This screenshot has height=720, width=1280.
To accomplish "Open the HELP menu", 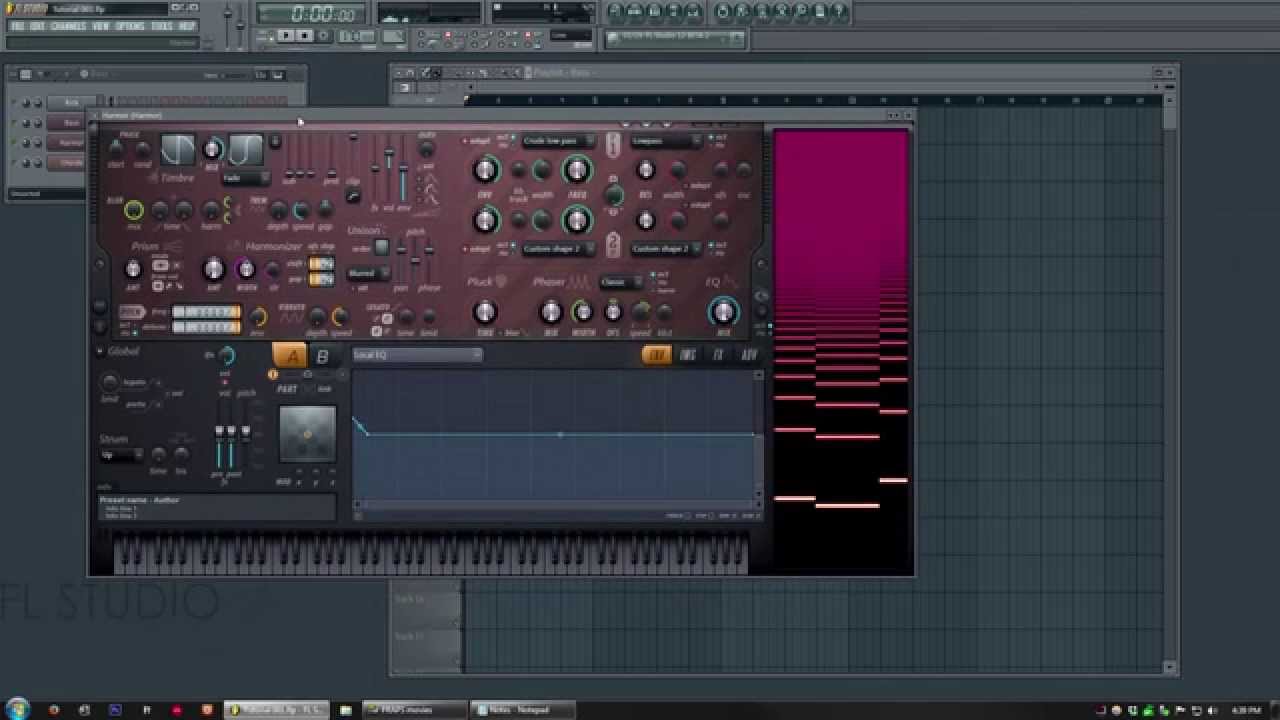I will (187, 26).
